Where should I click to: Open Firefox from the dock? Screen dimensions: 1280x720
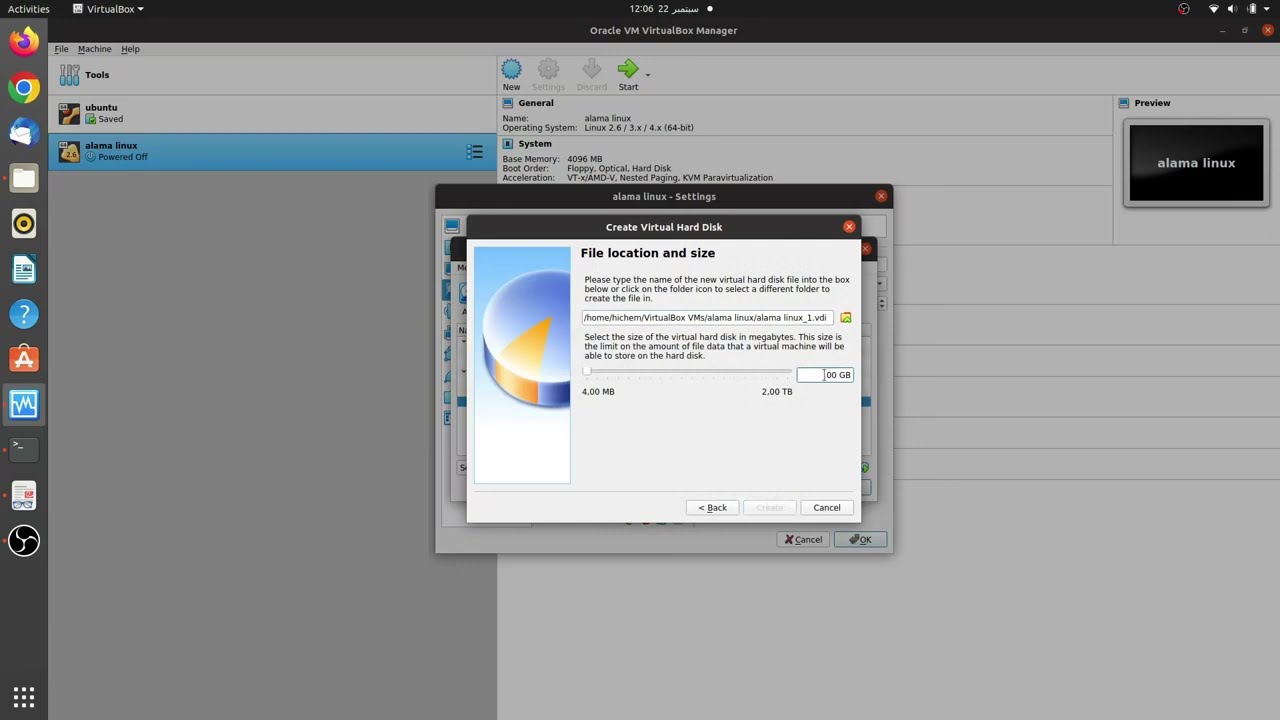[24, 42]
